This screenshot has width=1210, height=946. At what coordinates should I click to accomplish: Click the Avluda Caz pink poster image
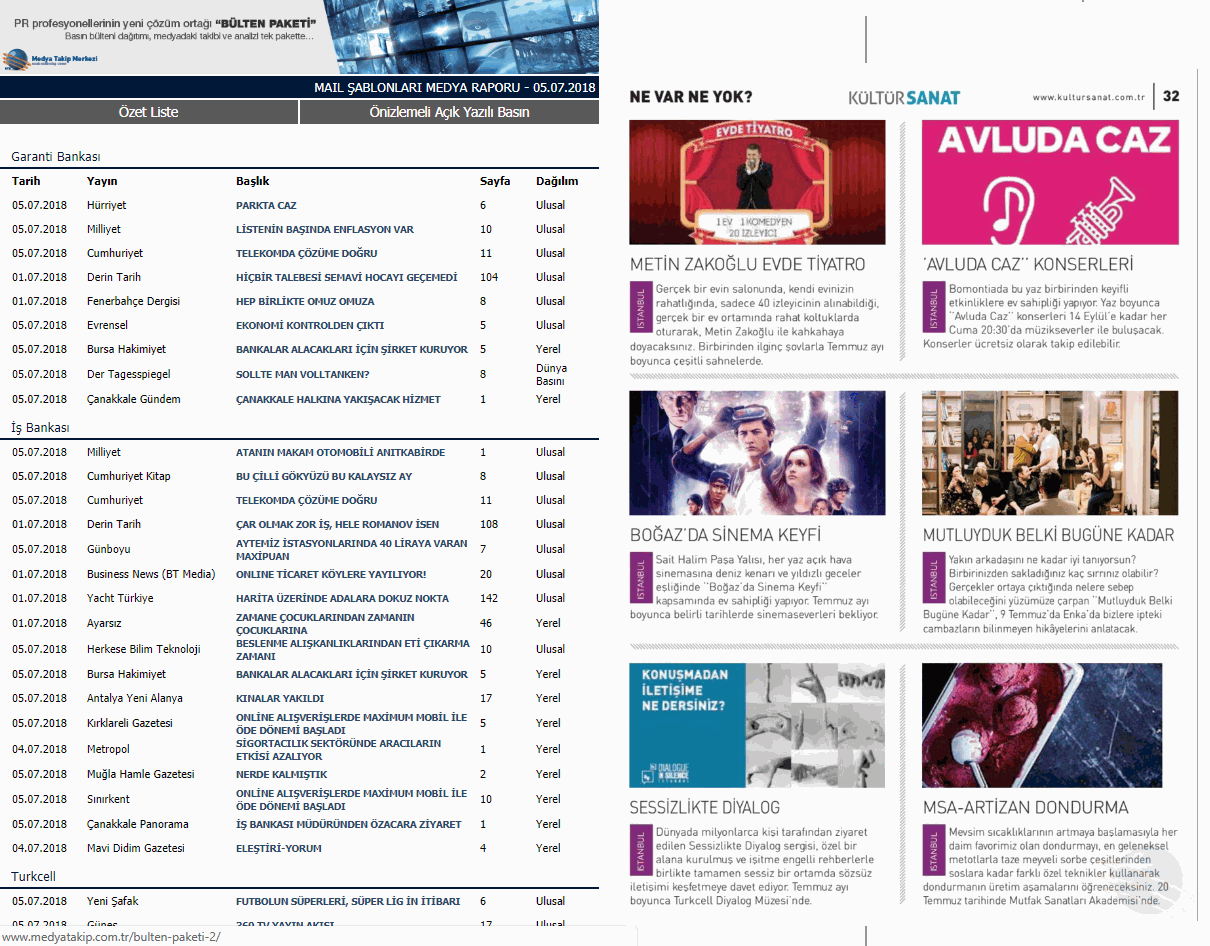pyautogui.click(x=1050, y=182)
